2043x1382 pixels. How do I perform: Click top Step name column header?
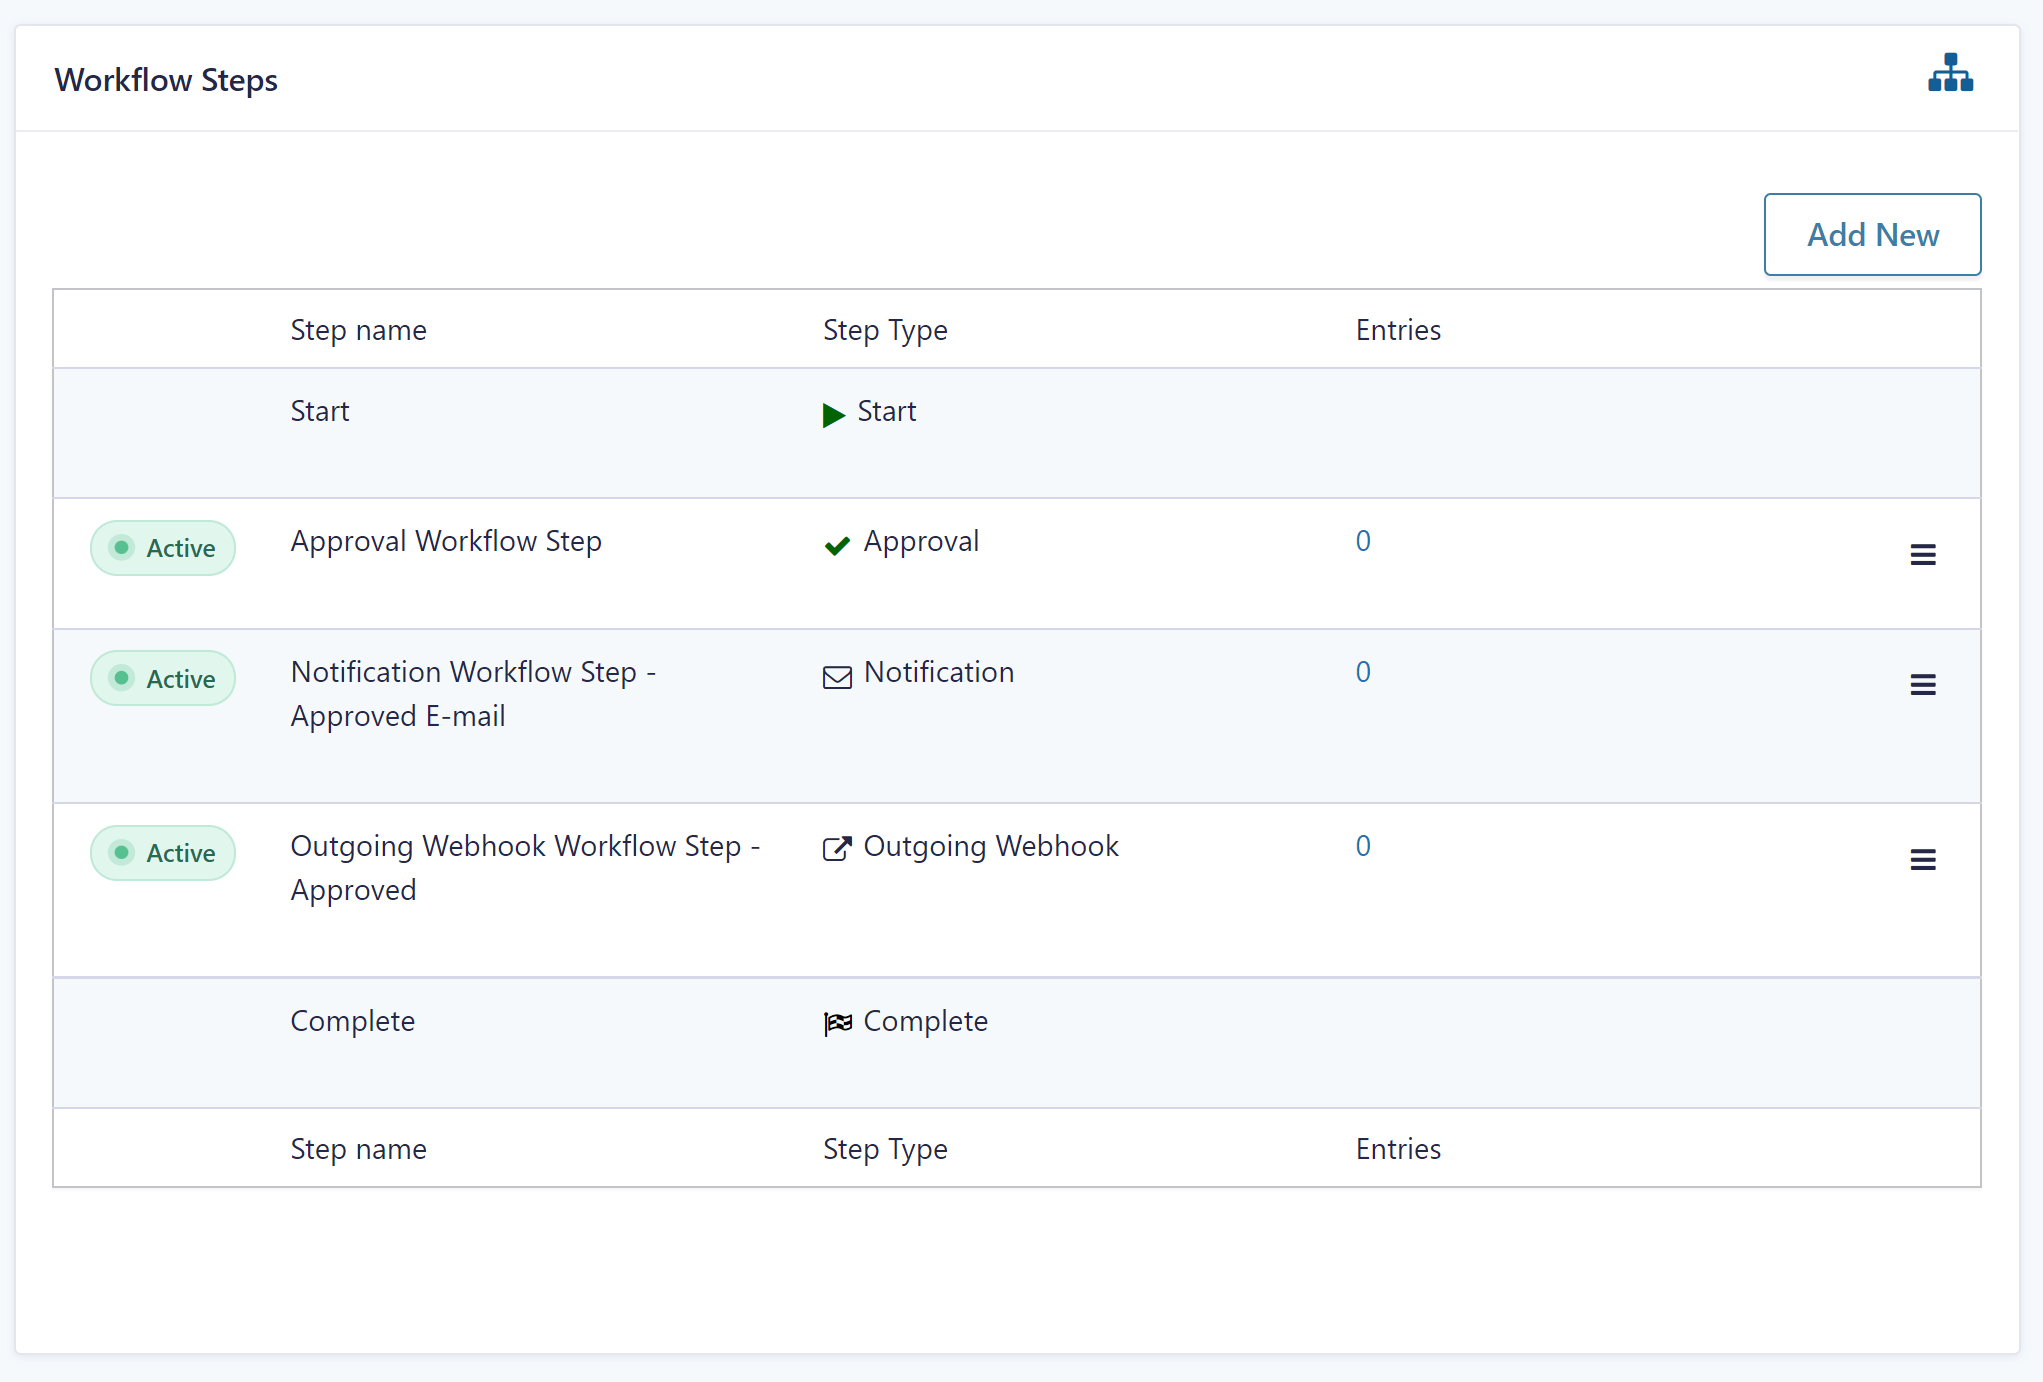[x=358, y=330]
